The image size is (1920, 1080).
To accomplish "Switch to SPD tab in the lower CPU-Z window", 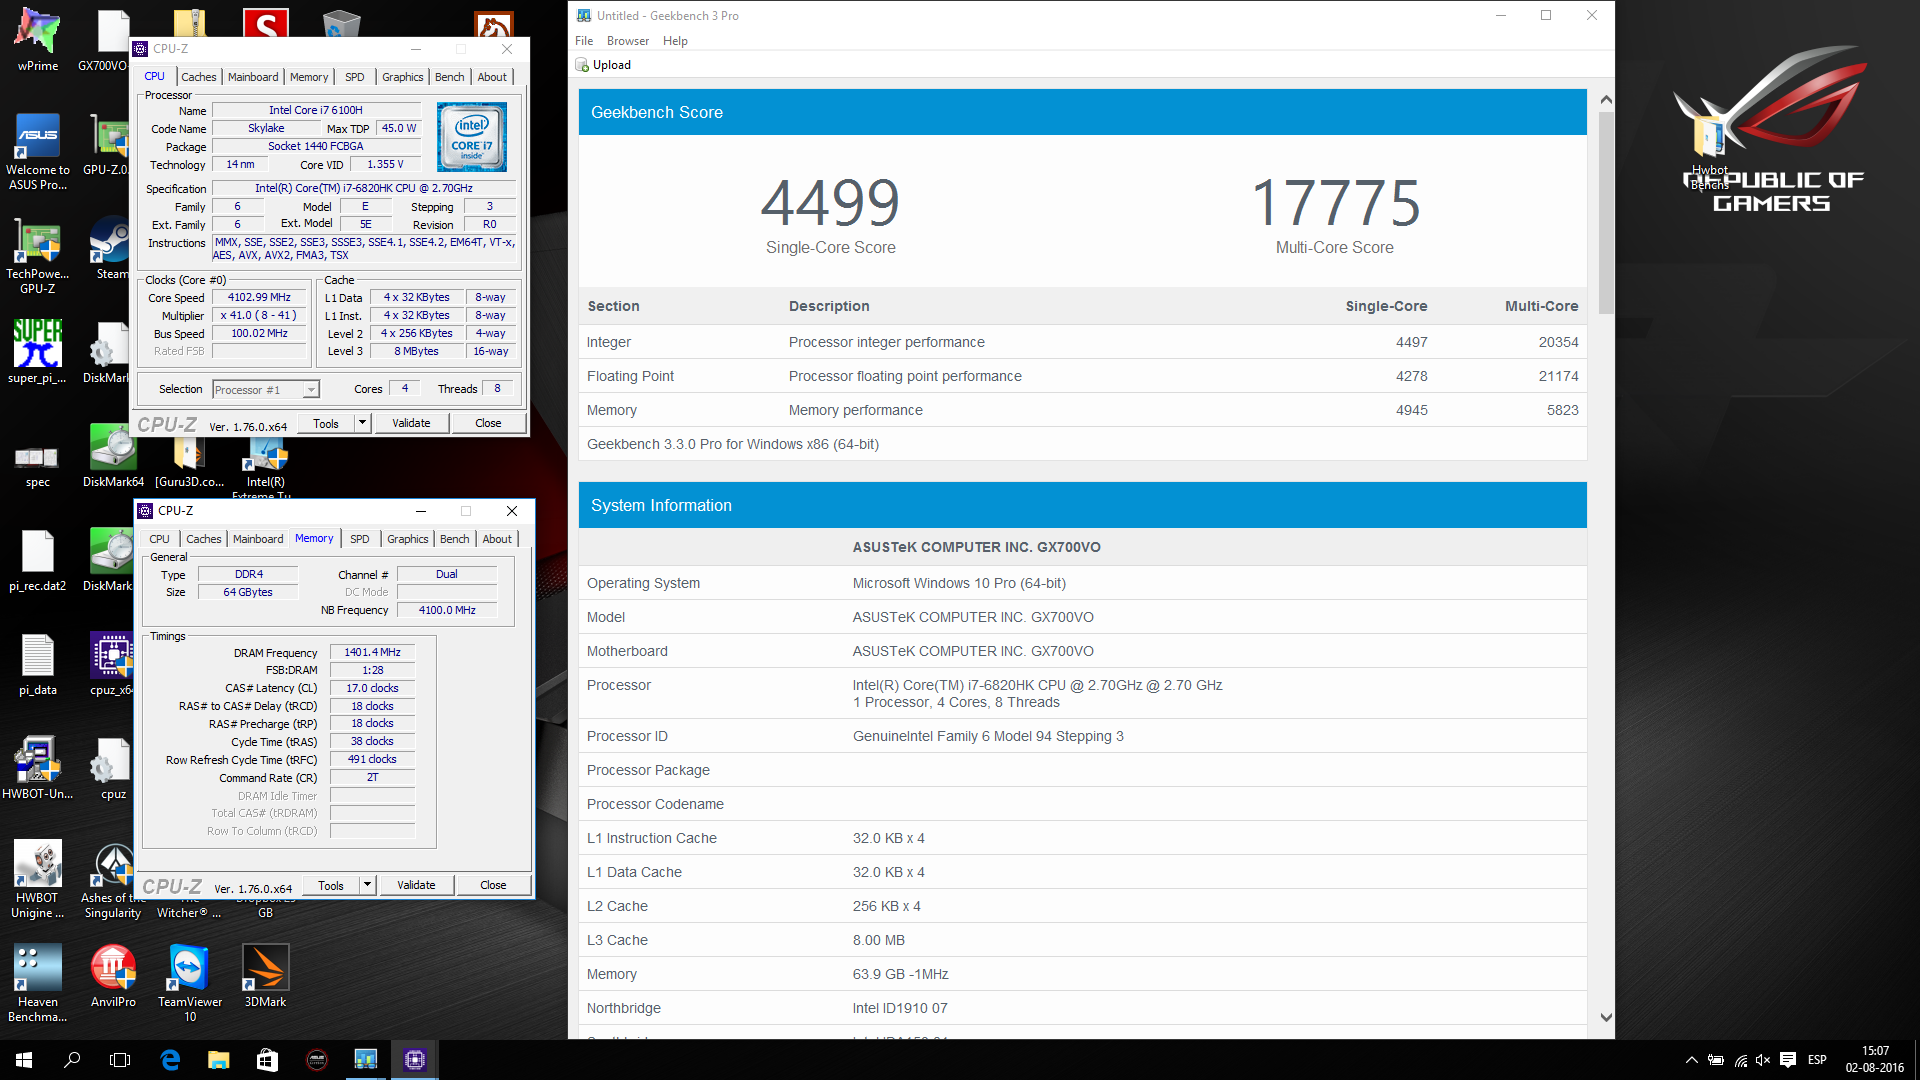I will click(360, 539).
